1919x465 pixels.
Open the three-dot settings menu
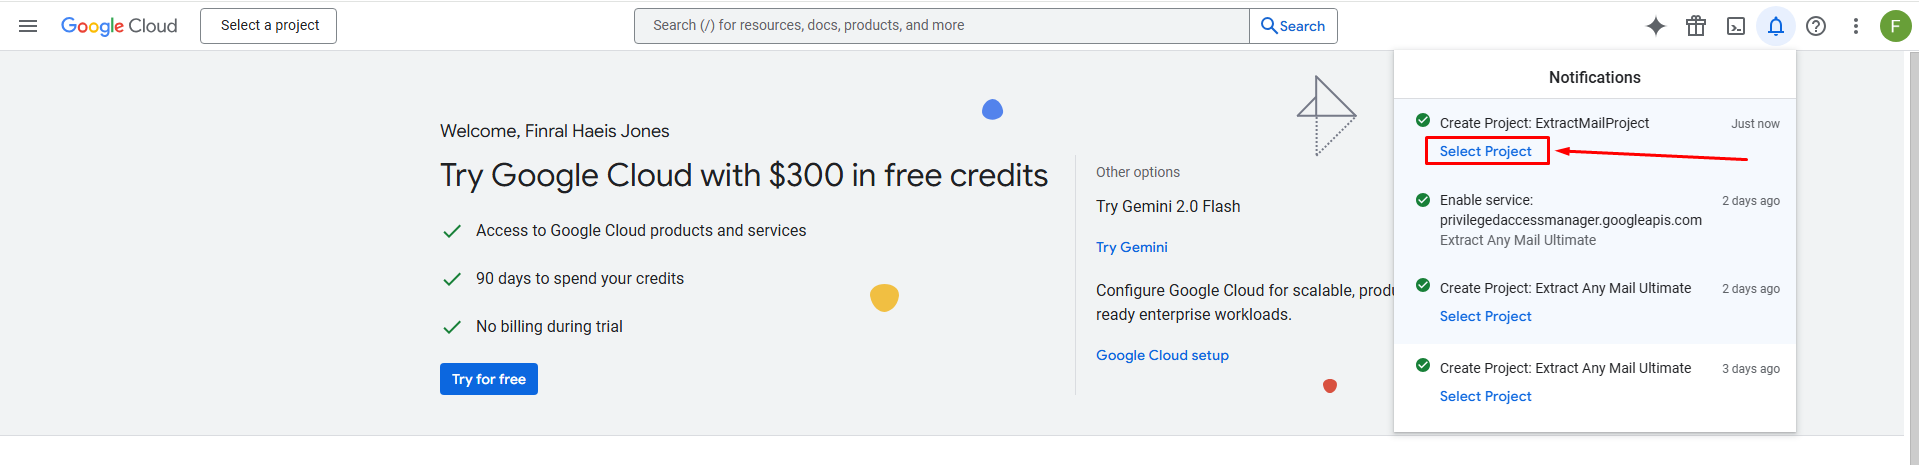[x=1856, y=26]
